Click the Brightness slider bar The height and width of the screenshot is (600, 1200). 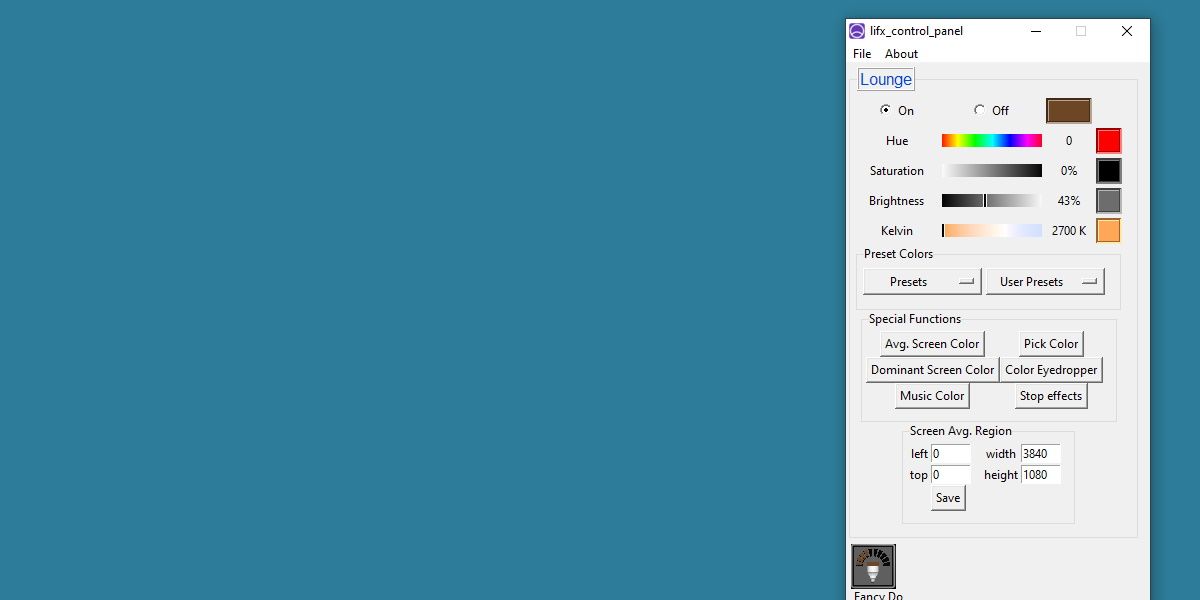click(991, 201)
